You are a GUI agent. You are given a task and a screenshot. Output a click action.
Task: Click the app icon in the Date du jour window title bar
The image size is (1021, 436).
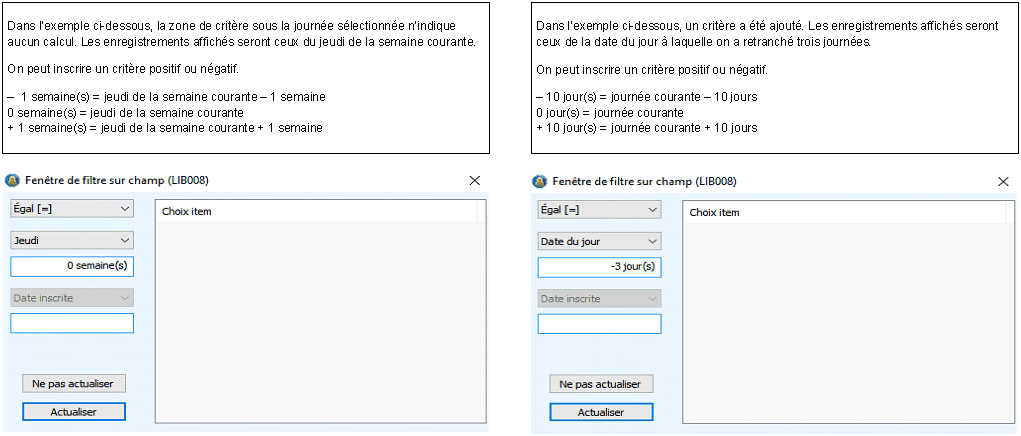pos(539,181)
